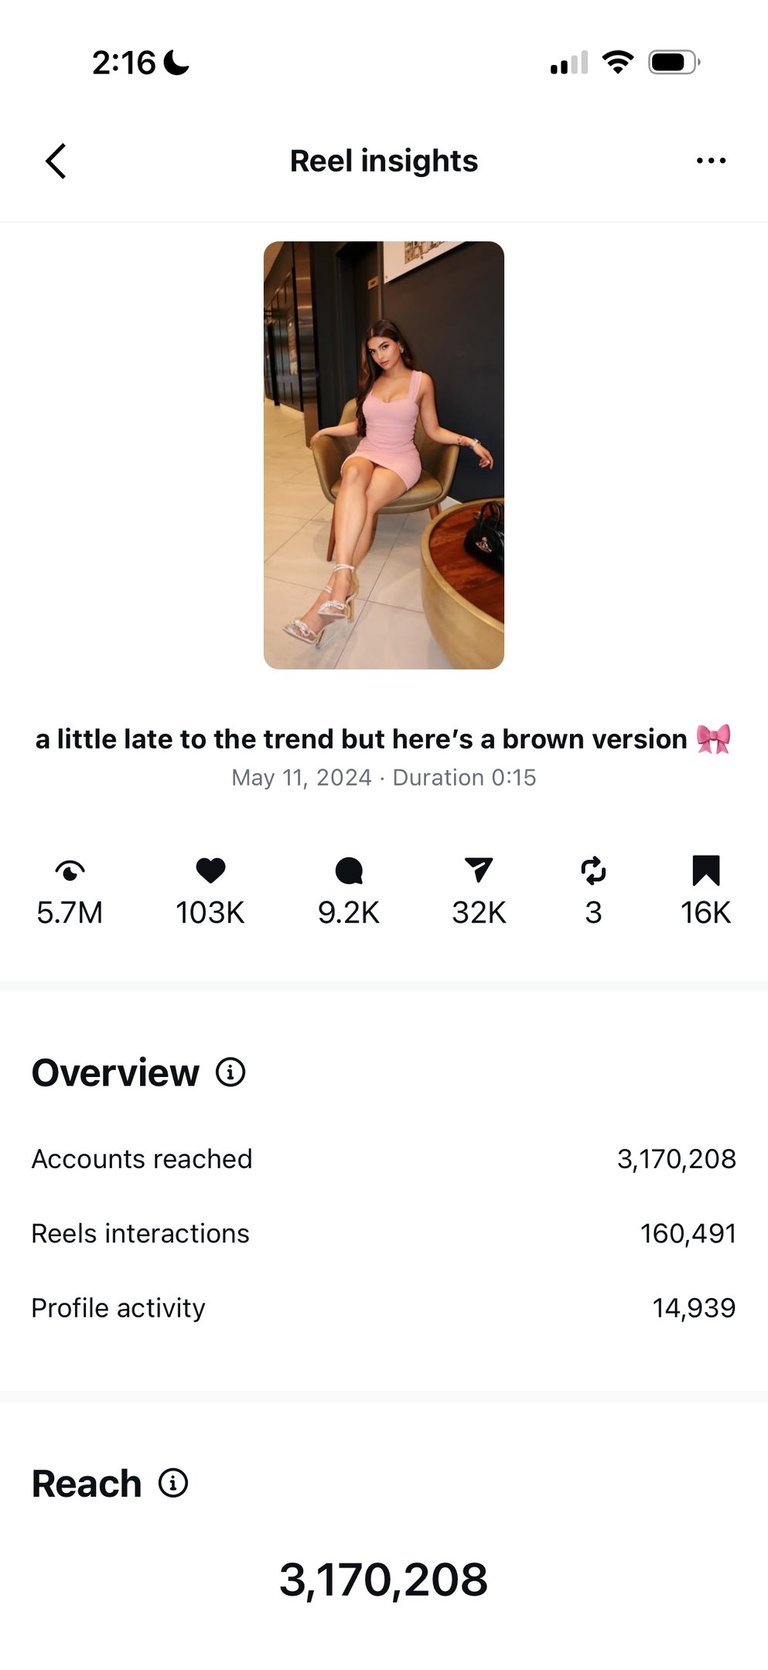Tap the back arrow icon
The image size is (768, 1670).
tap(56, 161)
